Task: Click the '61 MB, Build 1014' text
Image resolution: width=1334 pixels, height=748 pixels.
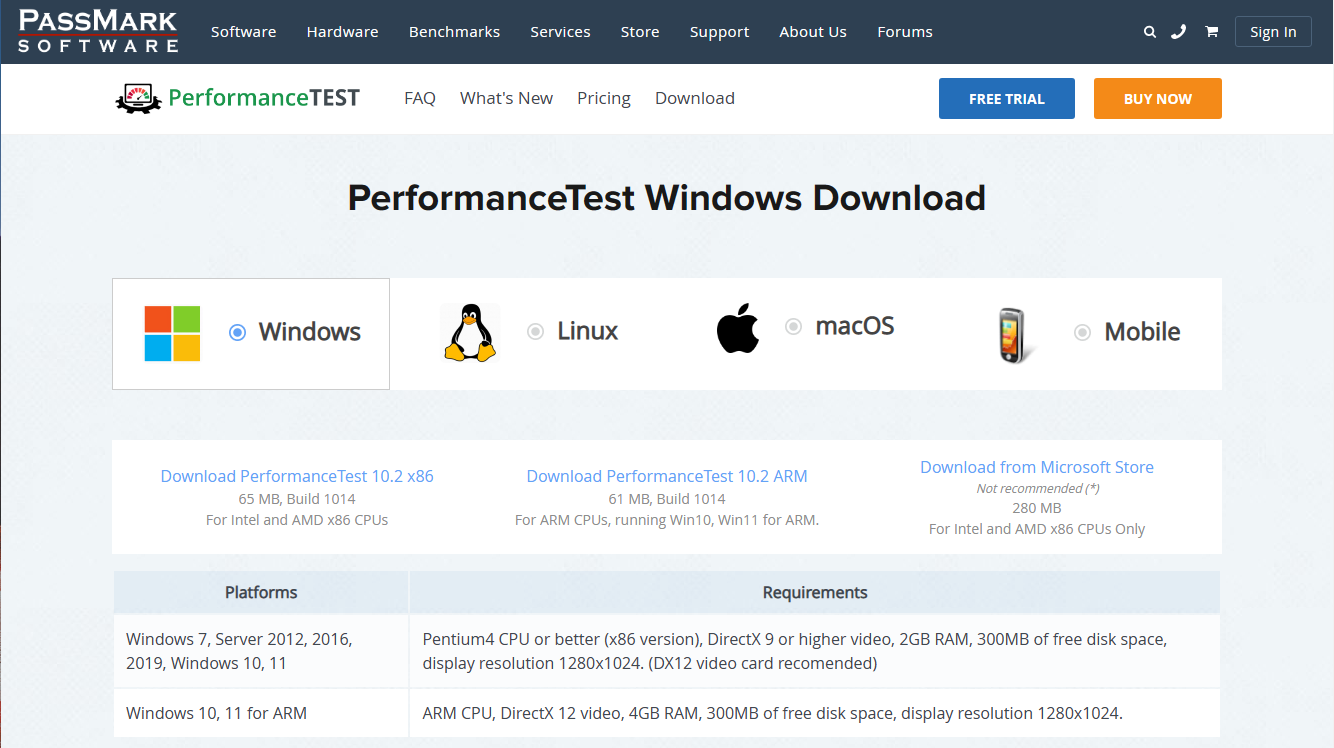Action: pos(667,498)
